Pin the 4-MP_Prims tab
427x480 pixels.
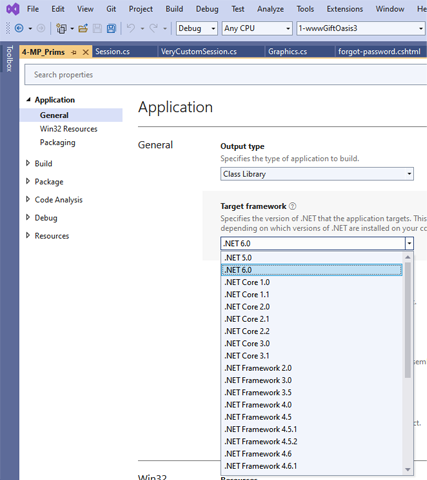pyautogui.click(x=74, y=52)
